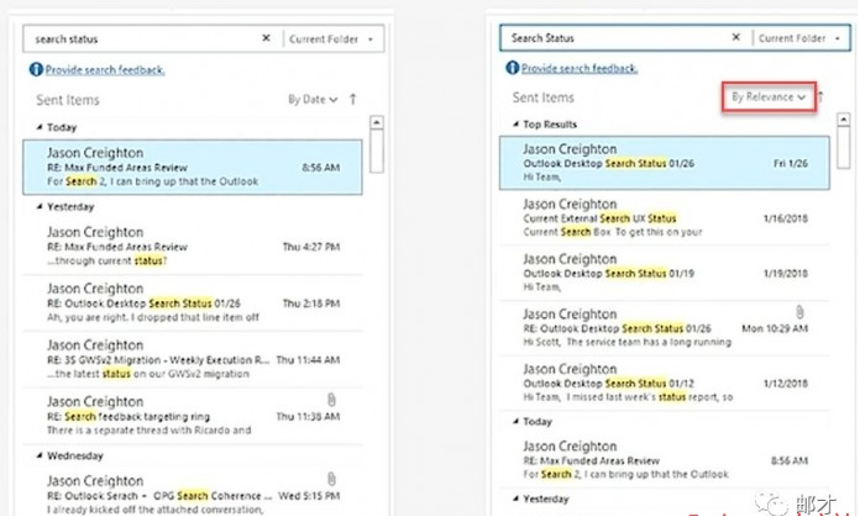858x516 pixels.
Task: Open left Current Folder scope dropdown
Action: coord(329,39)
